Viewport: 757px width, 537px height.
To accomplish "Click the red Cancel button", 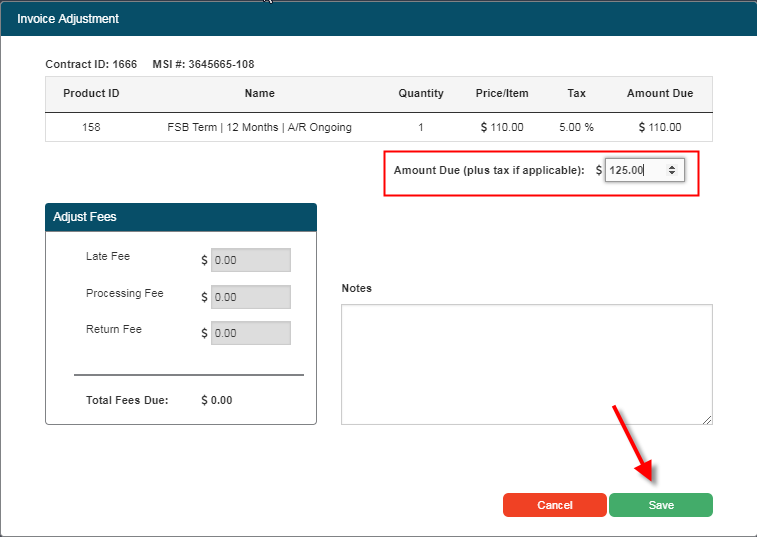I will tap(554, 505).
